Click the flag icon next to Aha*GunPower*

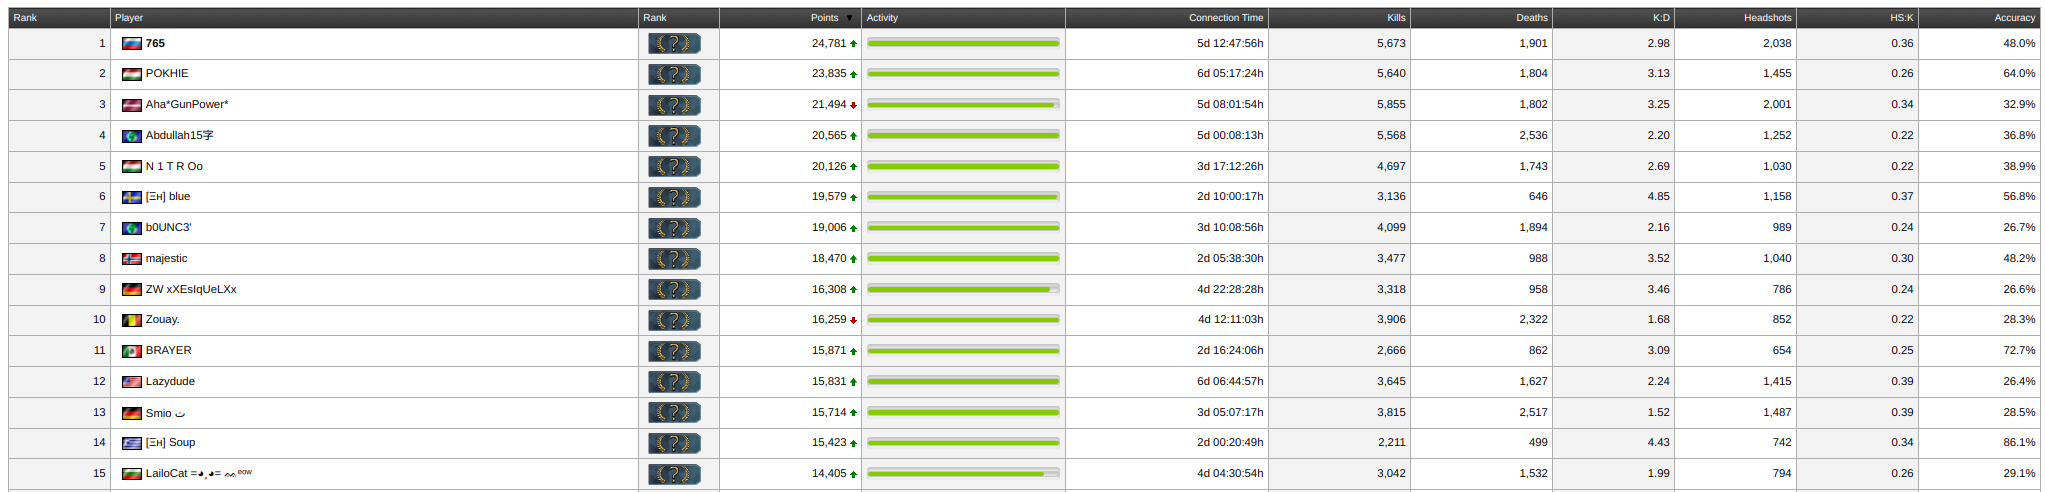click(132, 105)
